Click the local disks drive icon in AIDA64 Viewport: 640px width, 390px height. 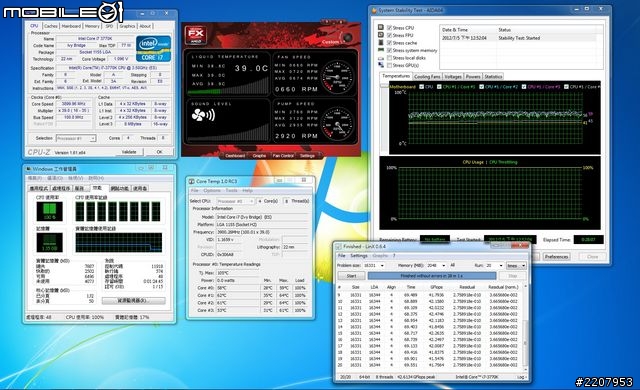click(381, 58)
